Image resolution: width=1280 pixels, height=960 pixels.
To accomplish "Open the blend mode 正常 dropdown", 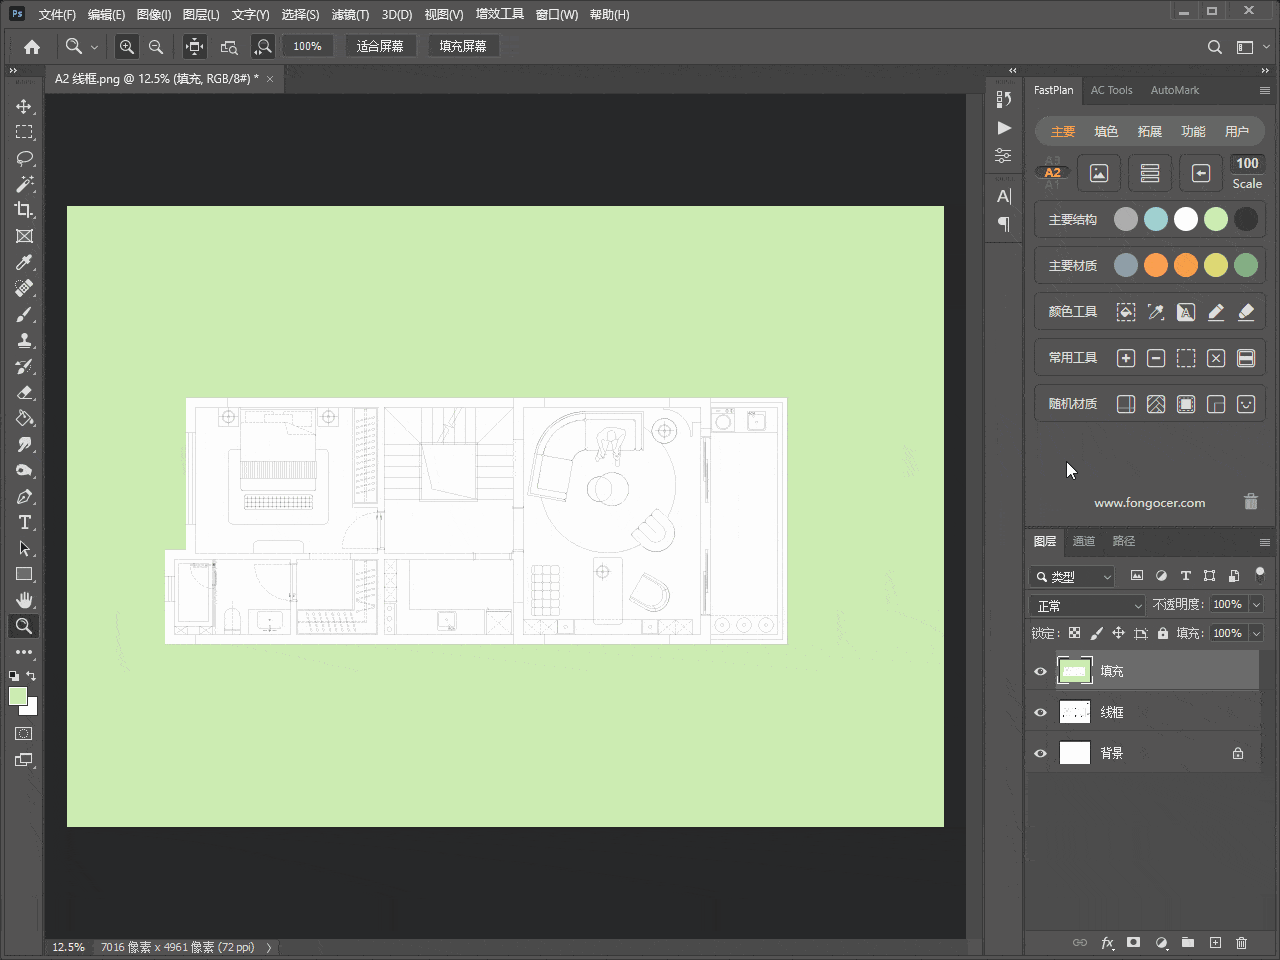I will 1087,605.
